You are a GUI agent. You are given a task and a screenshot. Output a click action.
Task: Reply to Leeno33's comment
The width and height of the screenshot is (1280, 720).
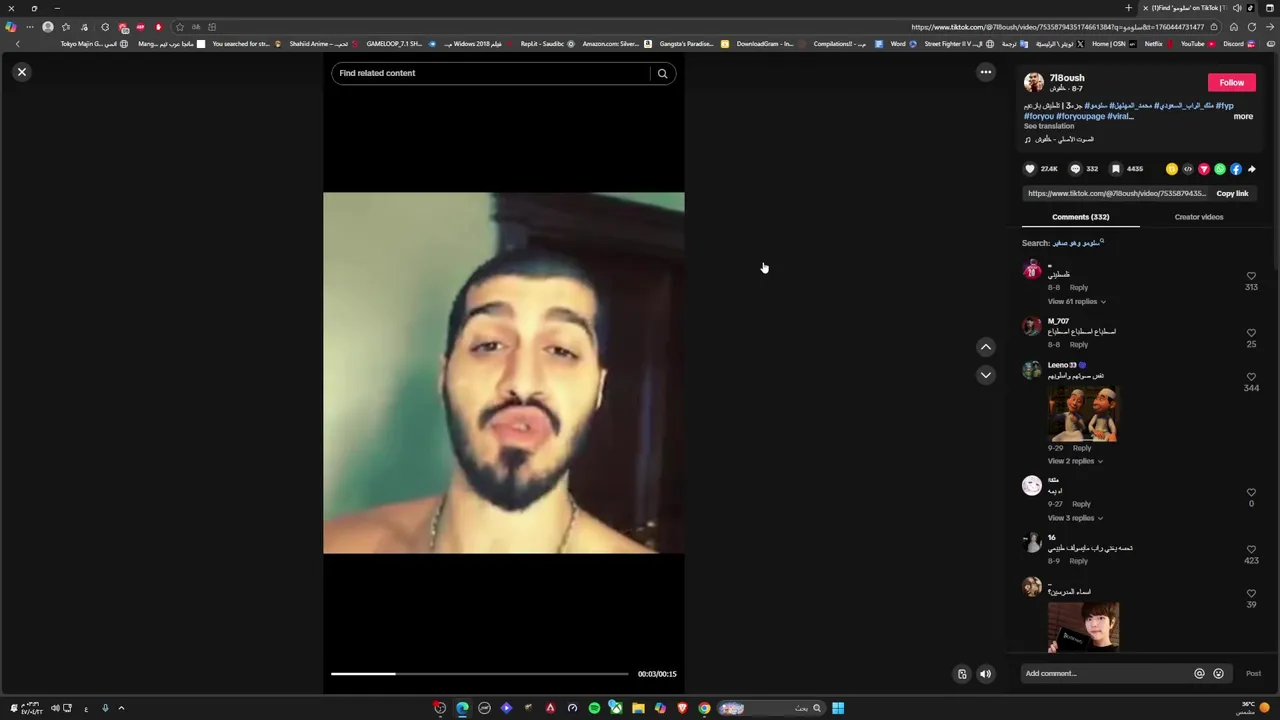[x=1082, y=448]
